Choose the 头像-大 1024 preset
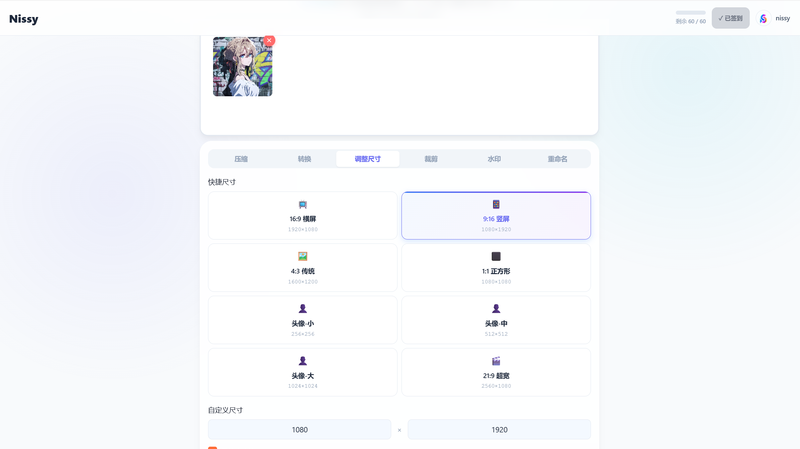 (303, 372)
